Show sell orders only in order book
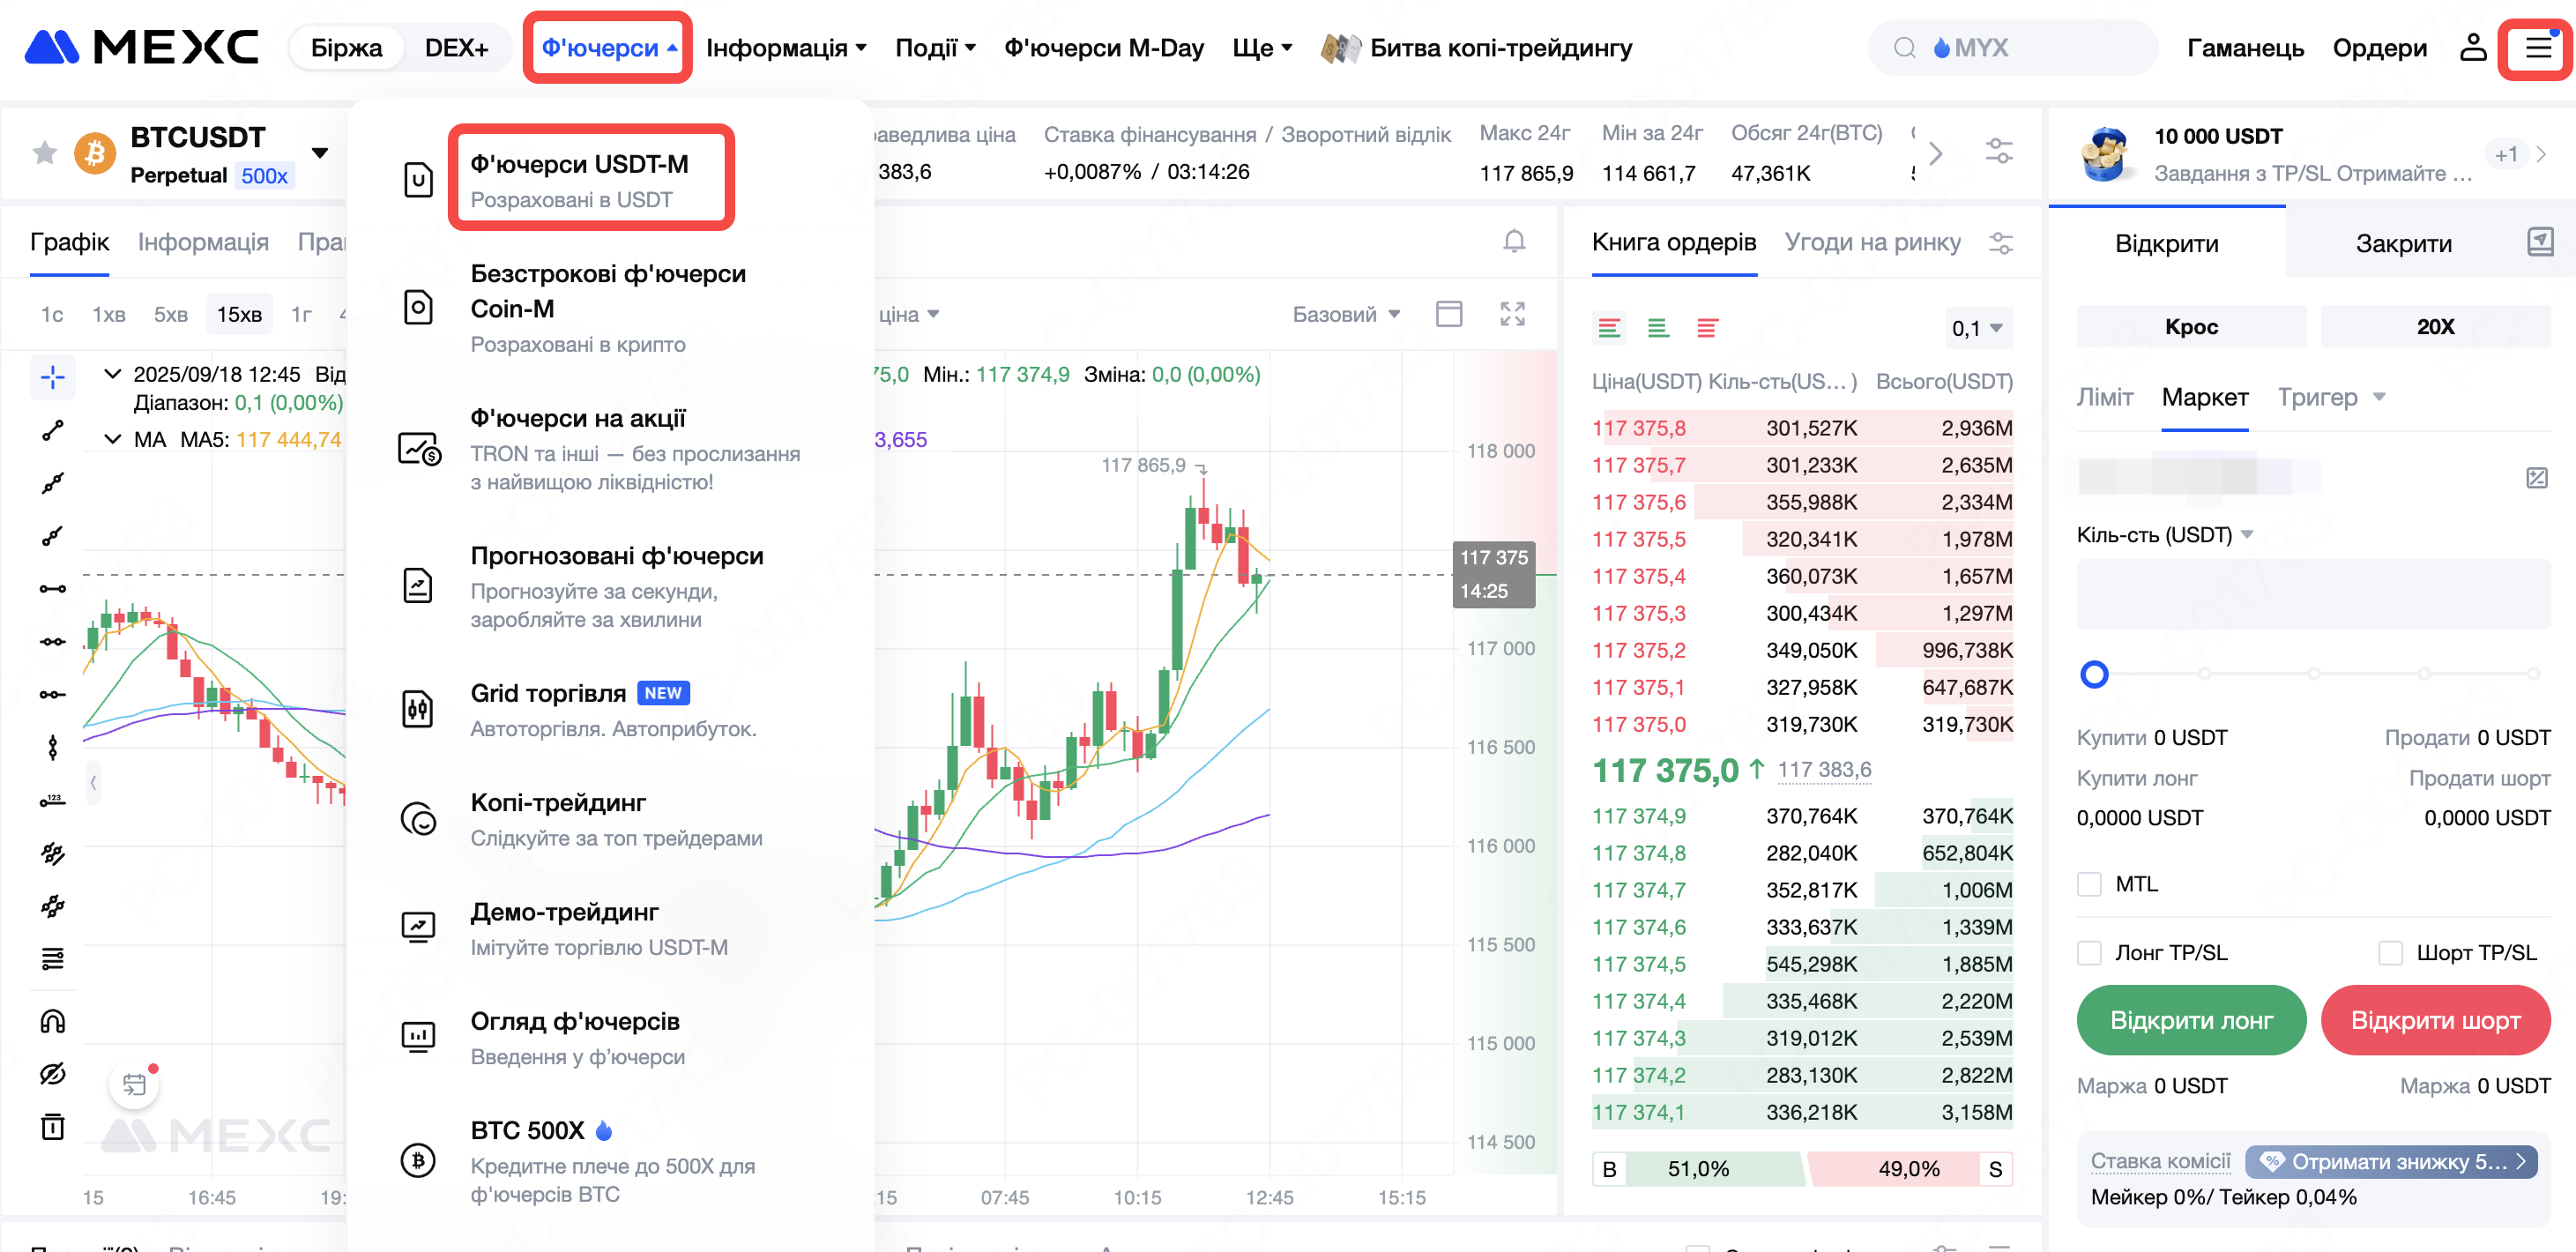The width and height of the screenshot is (2576, 1252). [x=1707, y=328]
